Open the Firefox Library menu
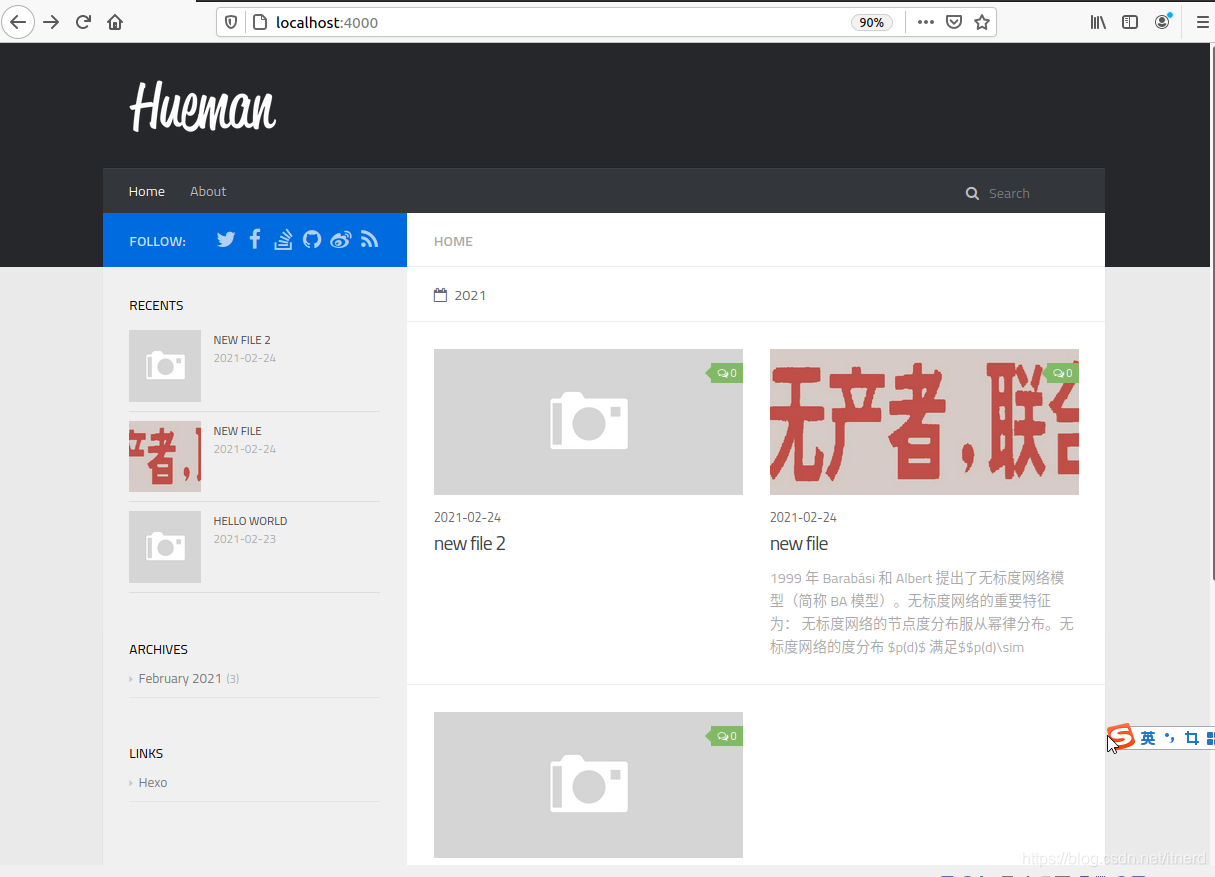Viewport: 1215px width, 877px height. (1097, 21)
